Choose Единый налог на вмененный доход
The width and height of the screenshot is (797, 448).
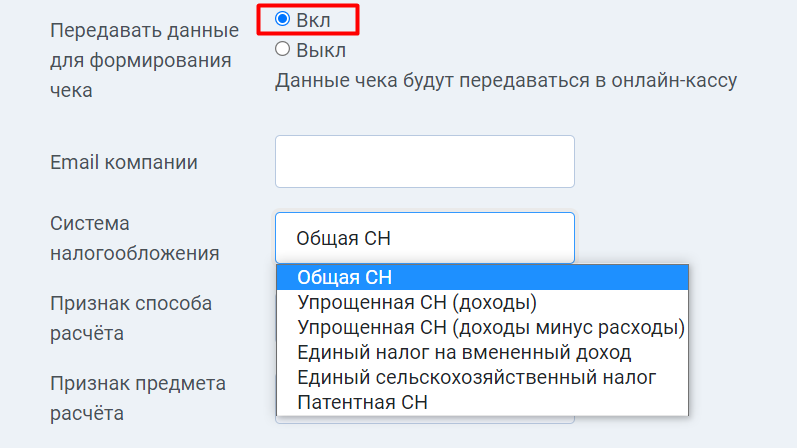tap(482, 352)
